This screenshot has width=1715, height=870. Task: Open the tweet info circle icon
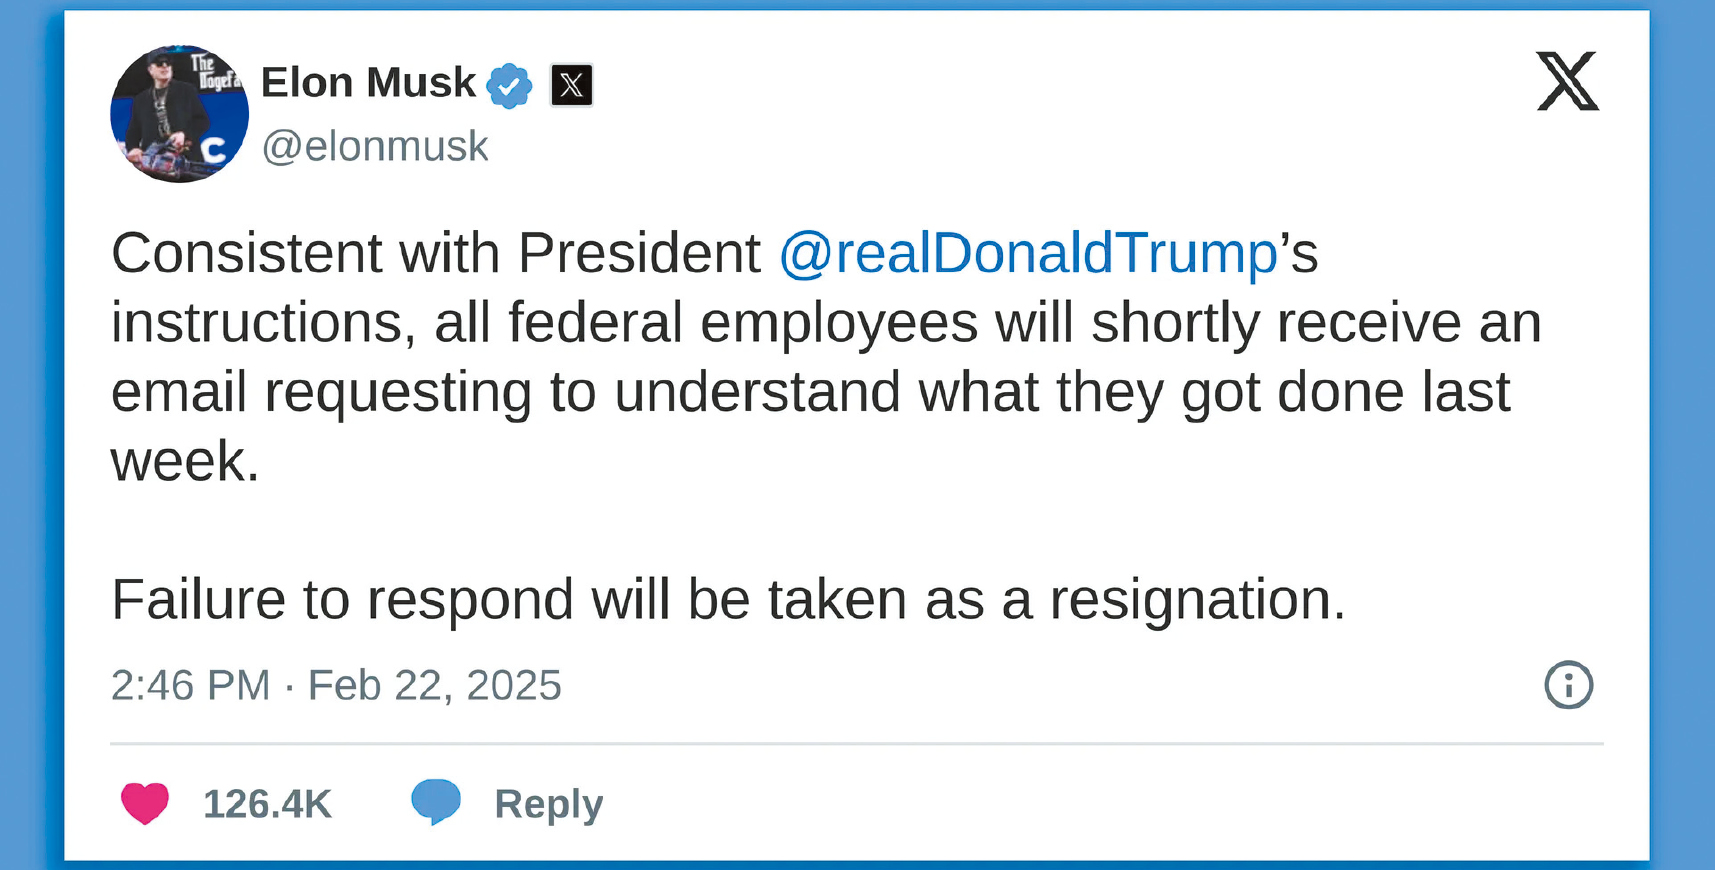pos(1568,685)
